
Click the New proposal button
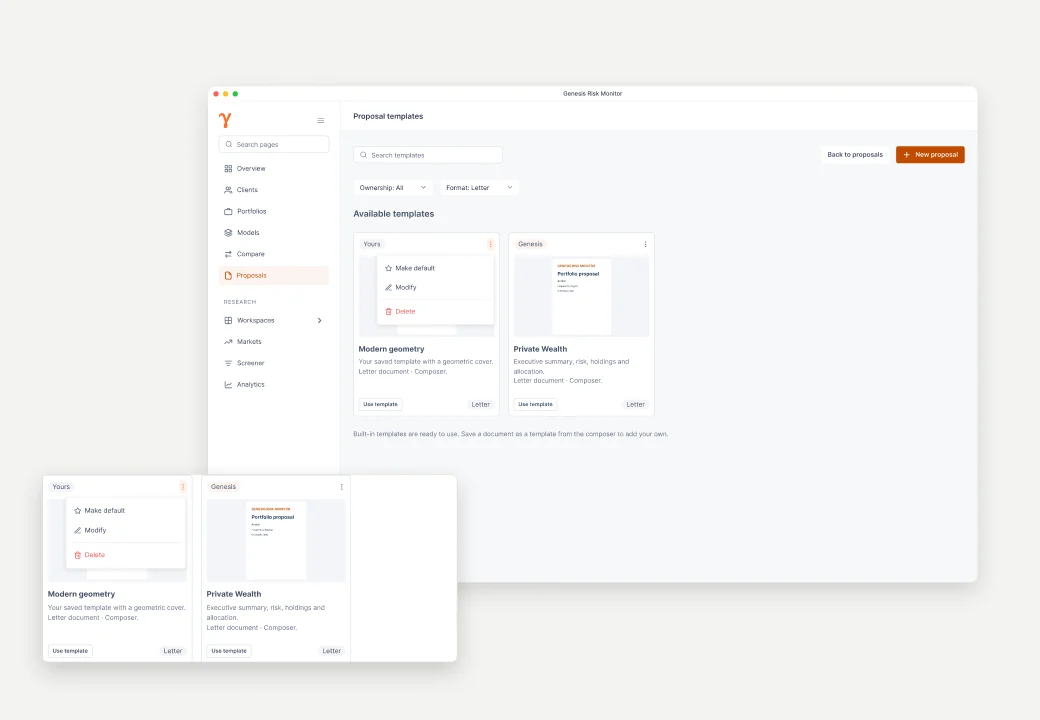(930, 154)
